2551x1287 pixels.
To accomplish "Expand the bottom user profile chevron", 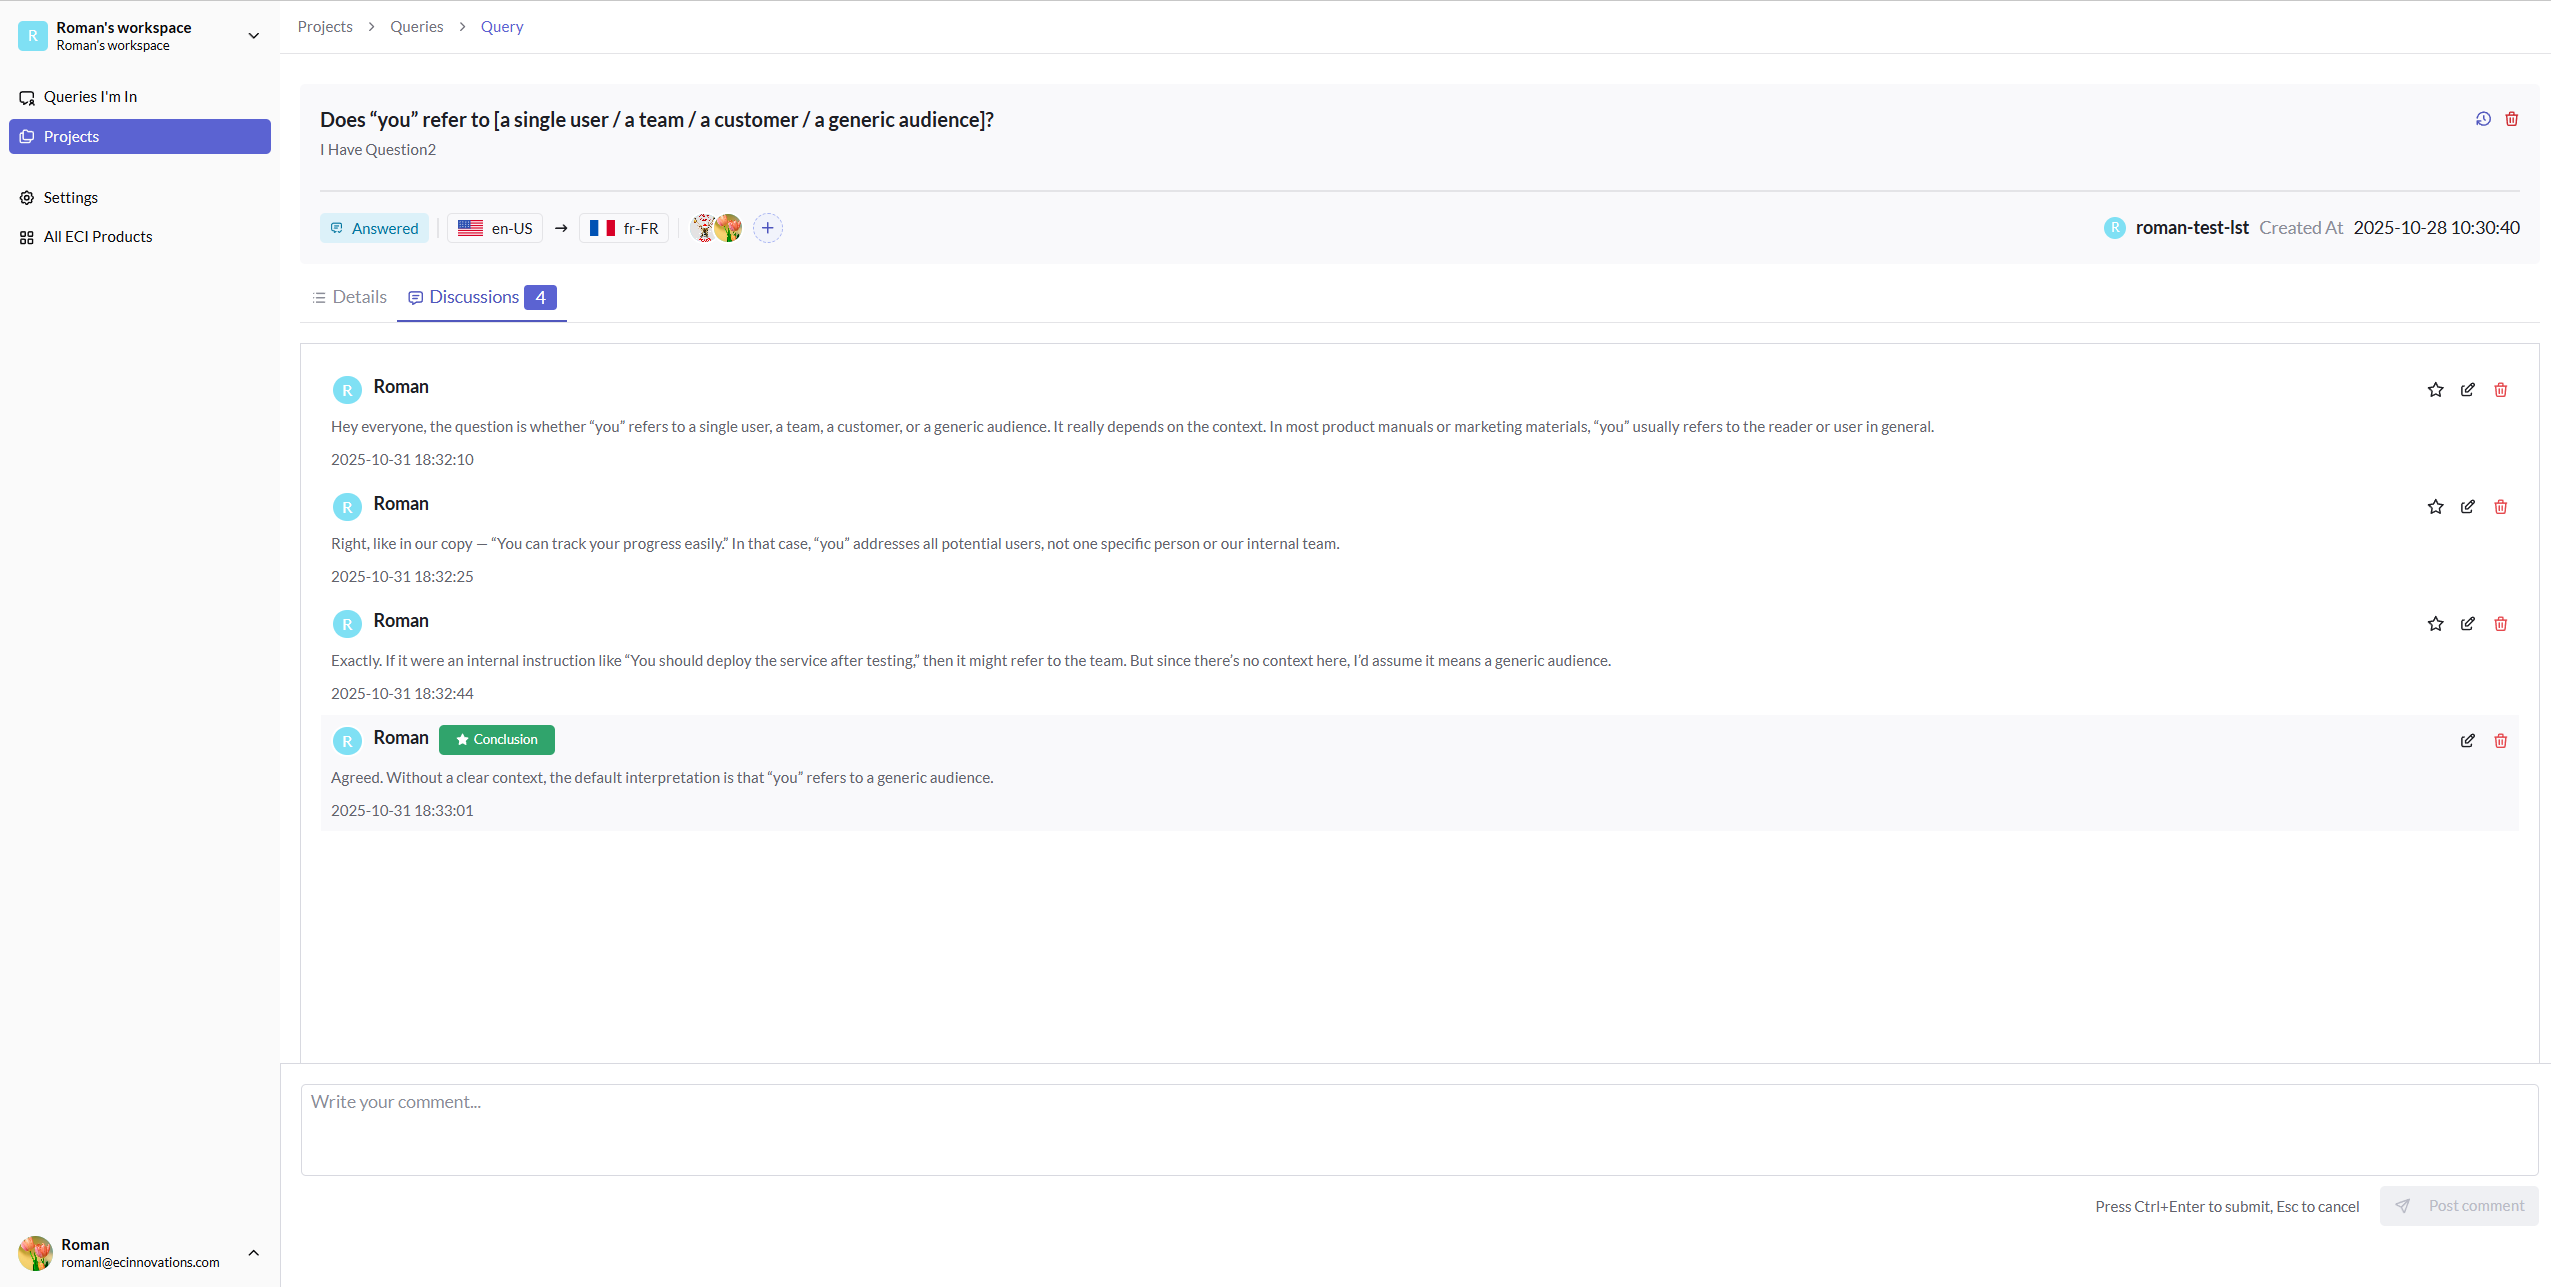I will 253,1252.
